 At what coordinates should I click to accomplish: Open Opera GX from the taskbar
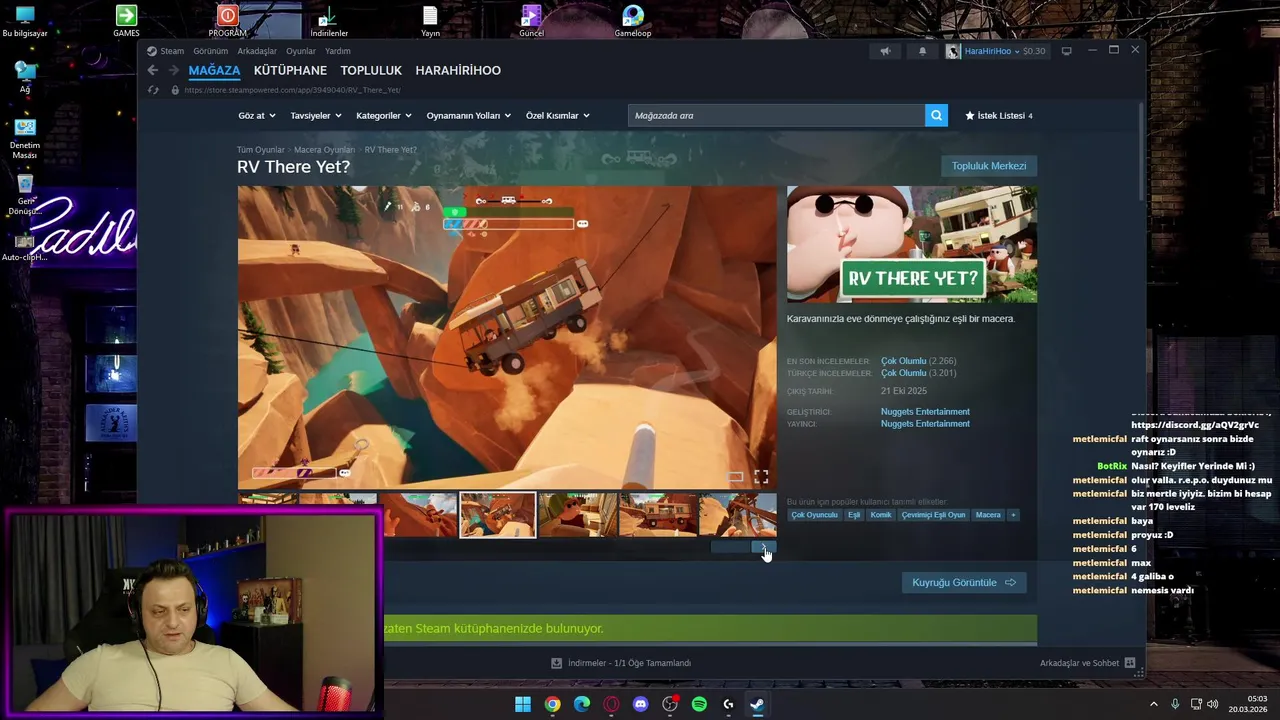tap(611, 704)
